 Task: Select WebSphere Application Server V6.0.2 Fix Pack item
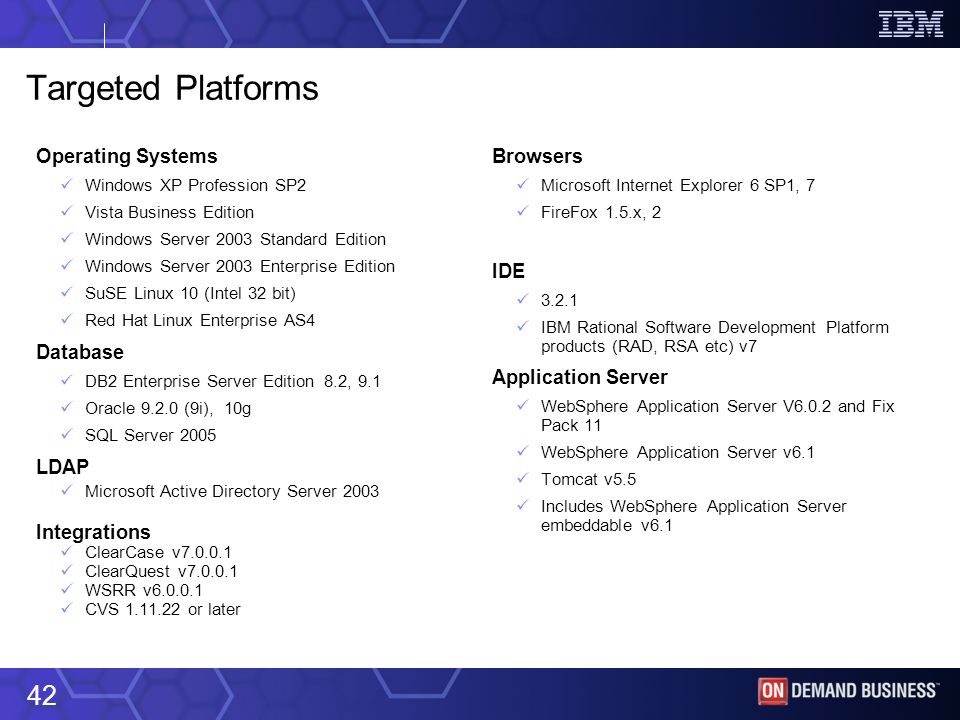pyautogui.click(x=718, y=416)
